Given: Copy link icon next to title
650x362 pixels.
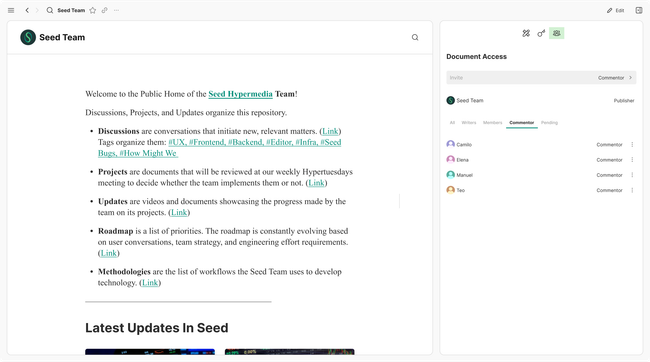Looking at the screenshot, I should click(104, 10).
